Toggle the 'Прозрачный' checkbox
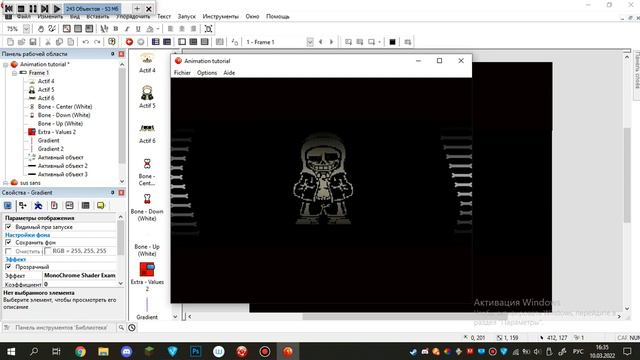The height and width of the screenshot is (360, 640). tap(8, 267)
